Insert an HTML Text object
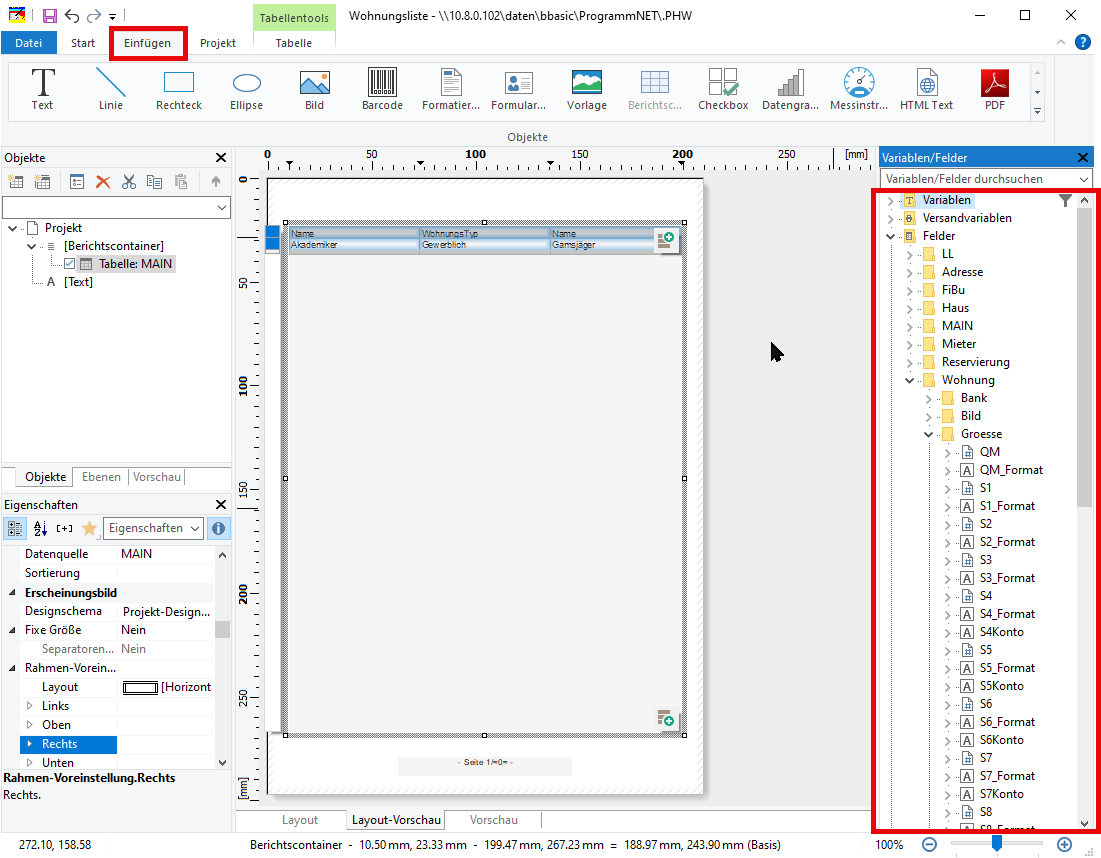 point(927,89)
